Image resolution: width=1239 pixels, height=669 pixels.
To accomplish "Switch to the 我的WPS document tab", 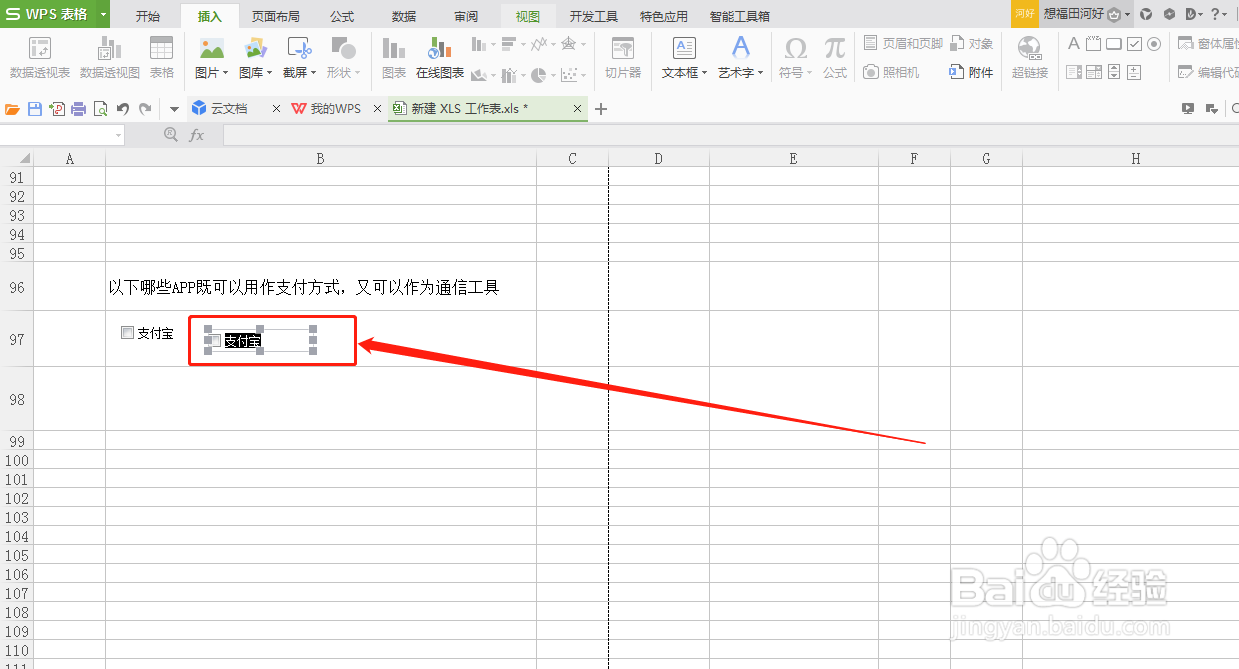I will pos(326,109).
